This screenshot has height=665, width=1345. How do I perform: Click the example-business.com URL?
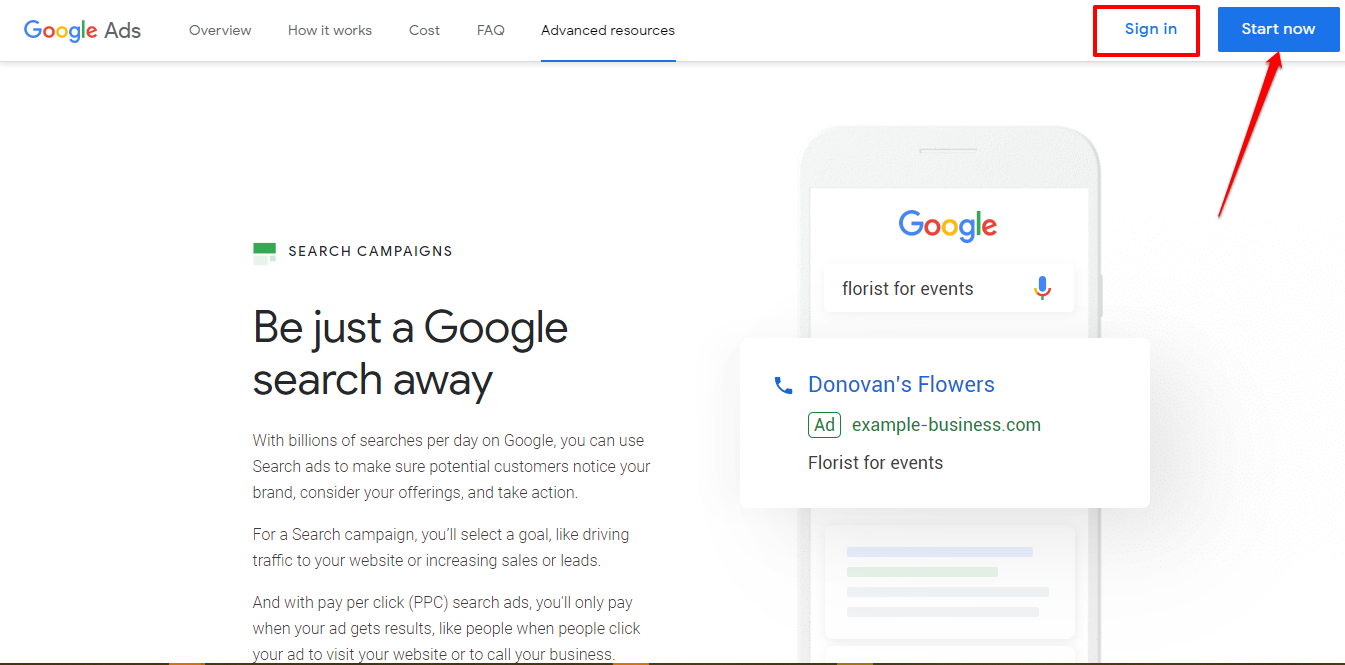point(946,425)
